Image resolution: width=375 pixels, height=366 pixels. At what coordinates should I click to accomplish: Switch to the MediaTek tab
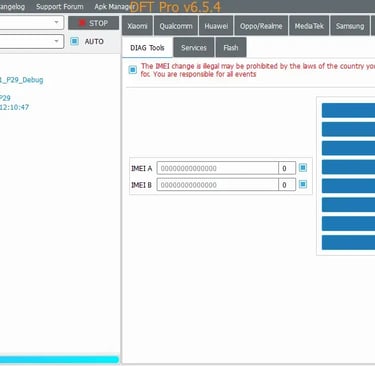coord(309,26)
